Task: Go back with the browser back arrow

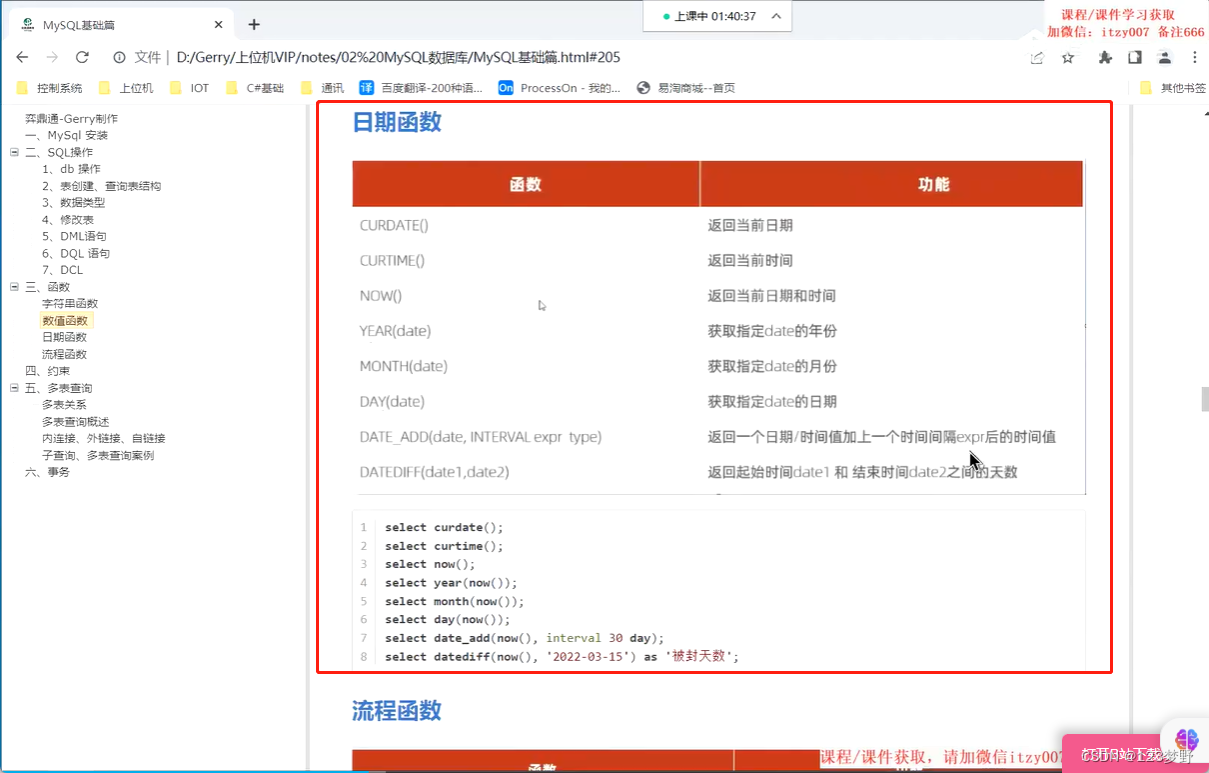Action: pyautogui.click(x=22, y=57)
